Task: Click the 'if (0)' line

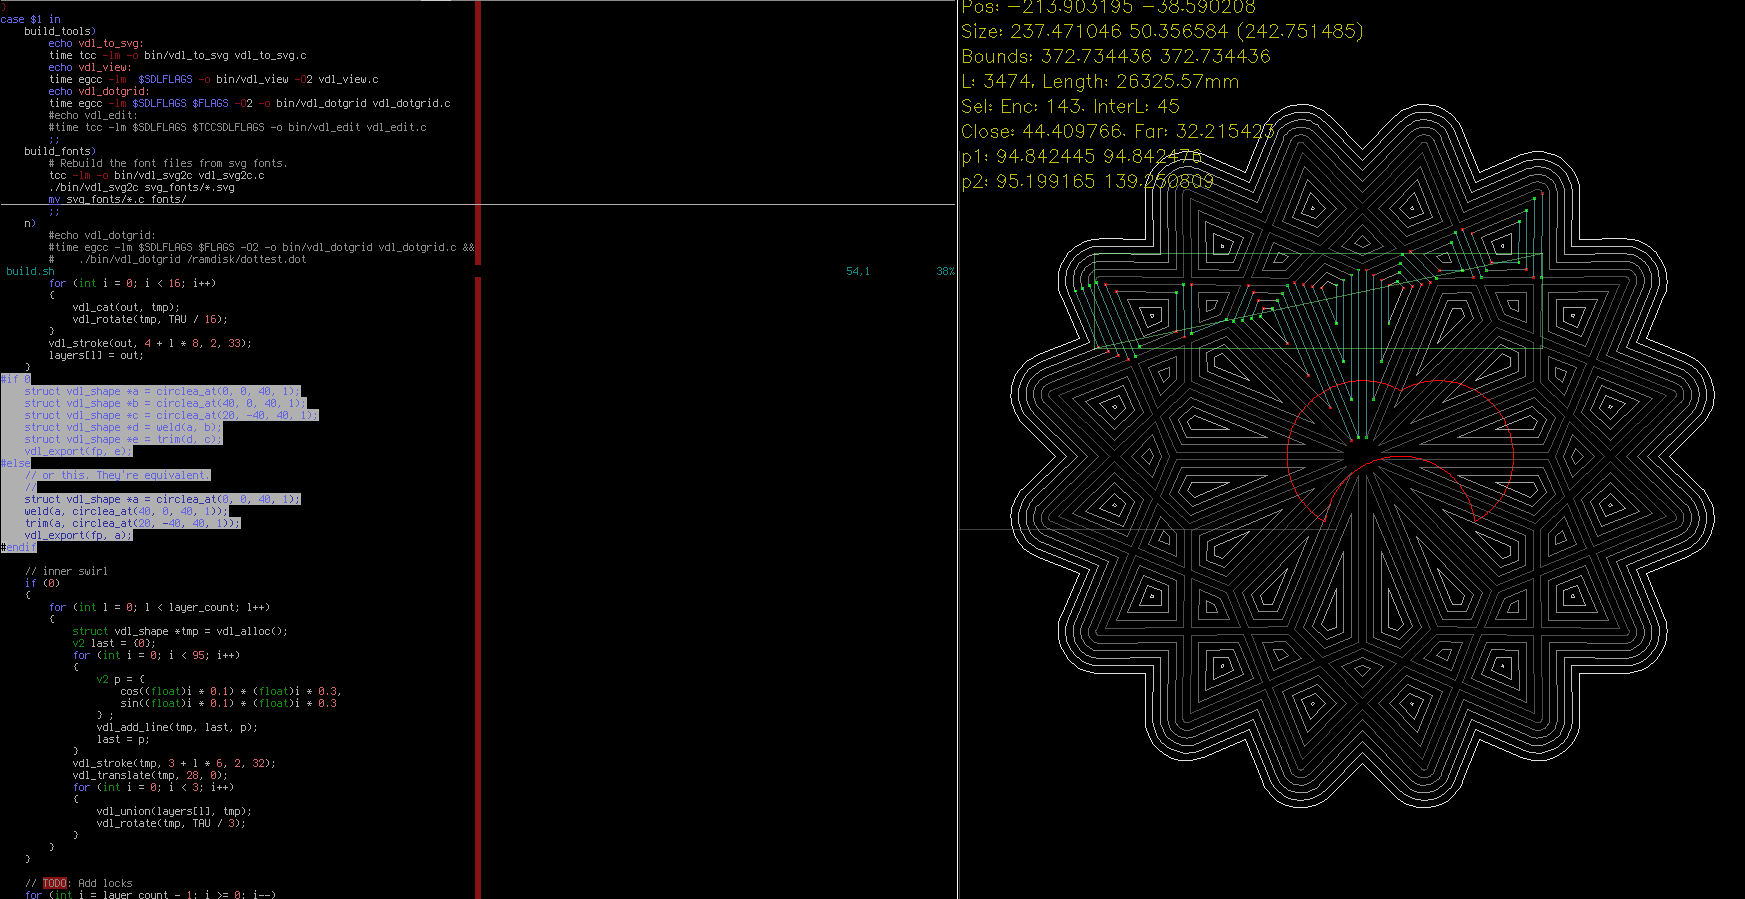Action: point(42,583)
